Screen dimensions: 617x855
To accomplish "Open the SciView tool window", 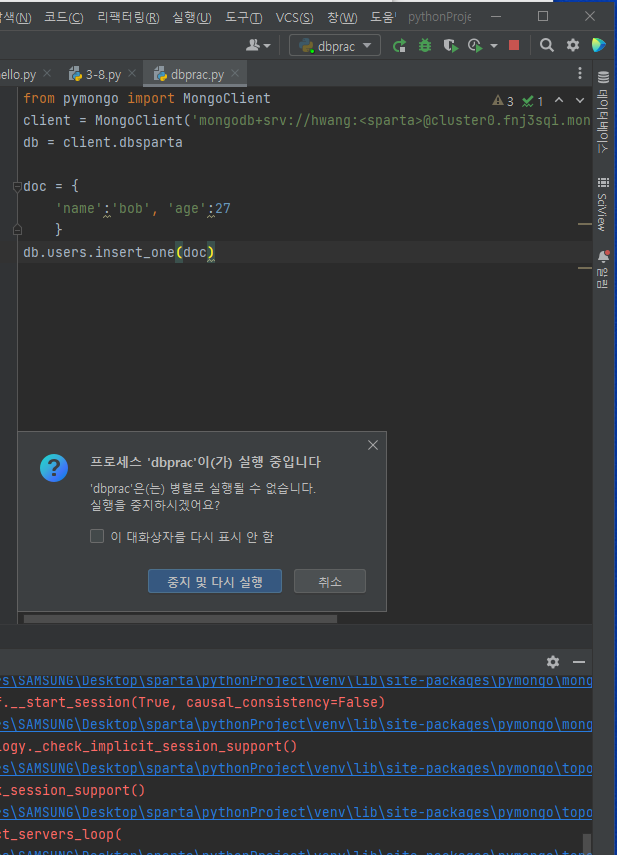I will (603, 204).
